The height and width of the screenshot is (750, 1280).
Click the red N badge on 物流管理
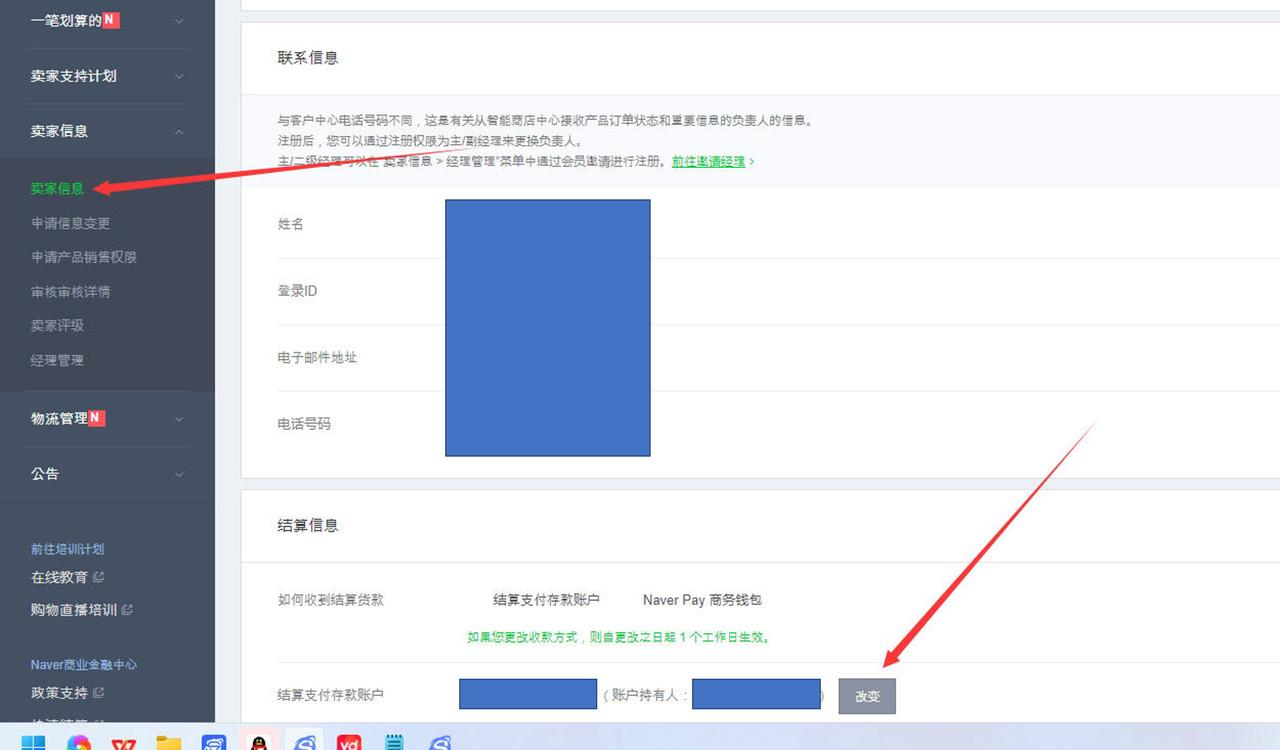click(x=96, y=418)
